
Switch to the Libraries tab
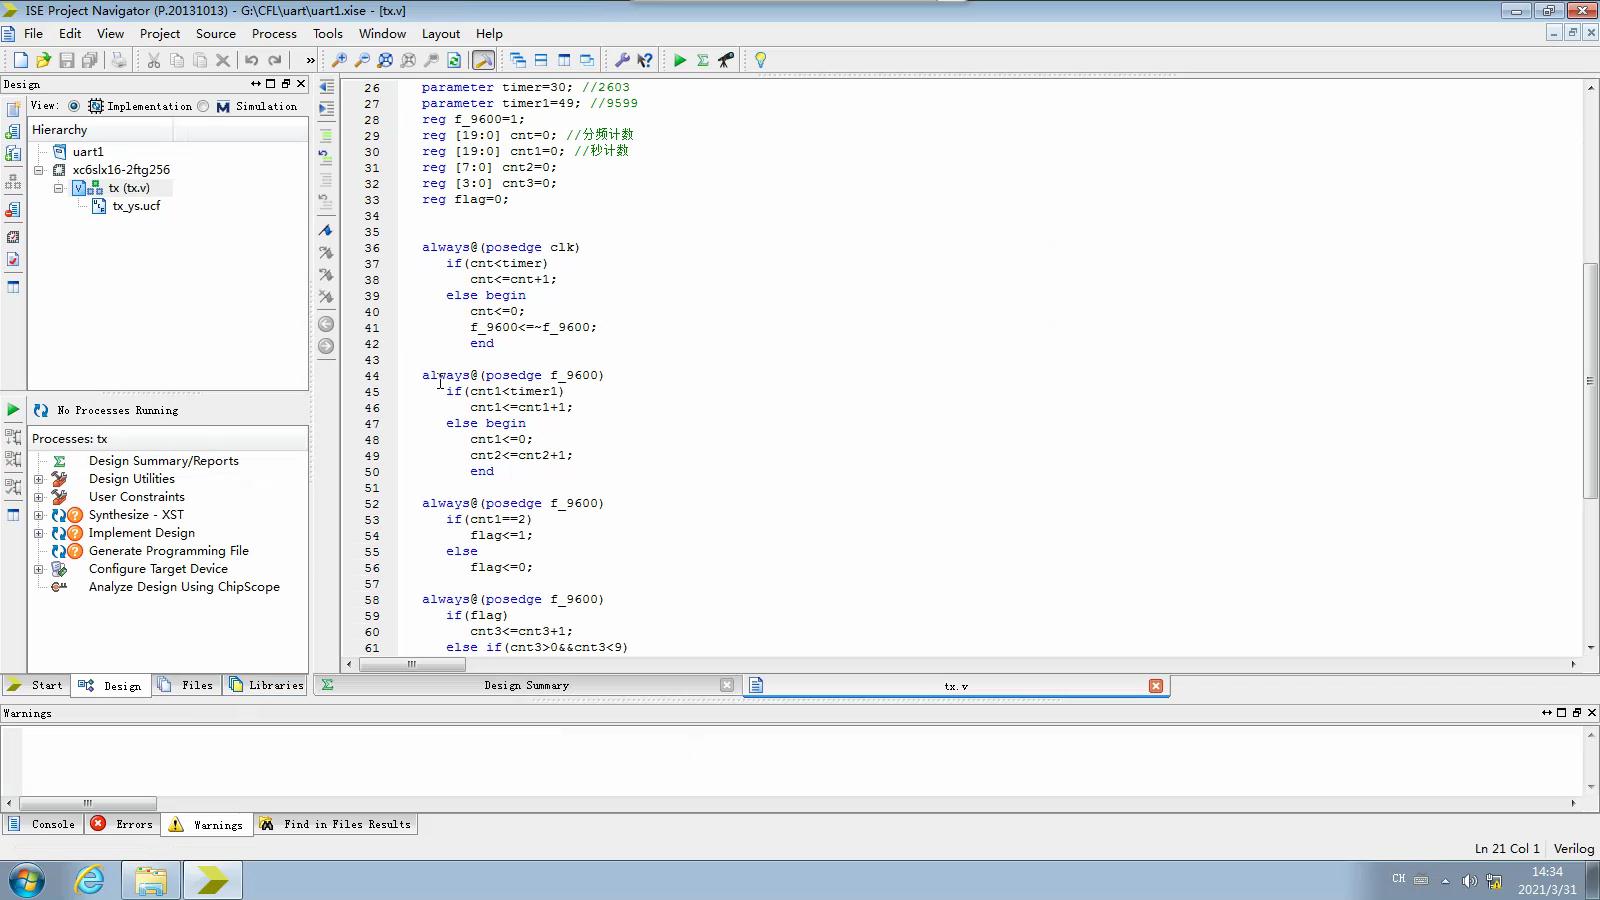click(x=266, y=685)
